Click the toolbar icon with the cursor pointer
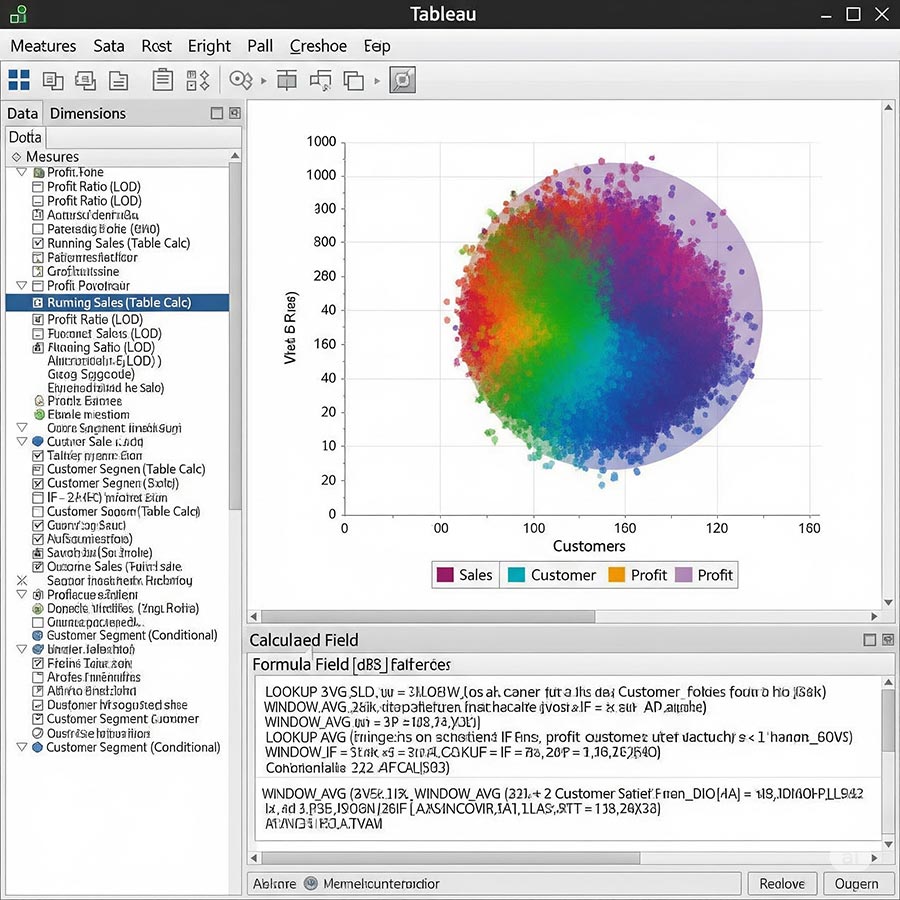 (x=320, y=80)
